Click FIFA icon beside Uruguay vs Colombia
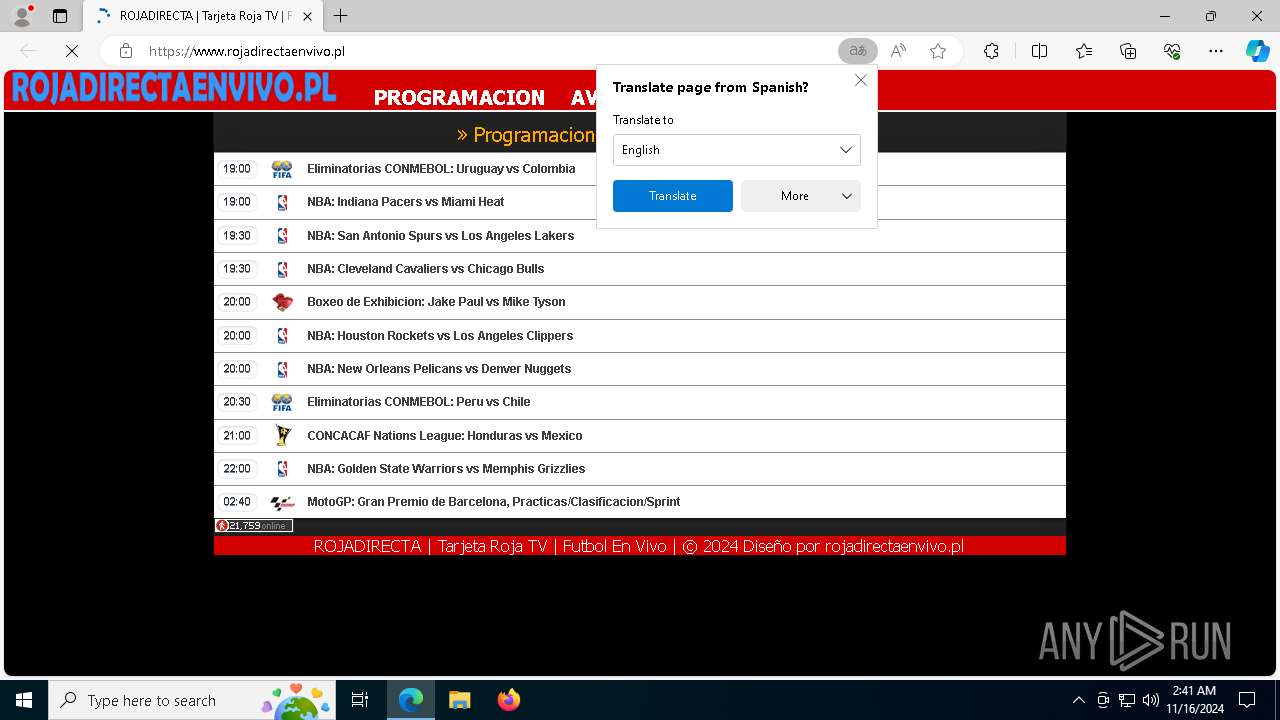1280x720 pixels. pos(282,169)
